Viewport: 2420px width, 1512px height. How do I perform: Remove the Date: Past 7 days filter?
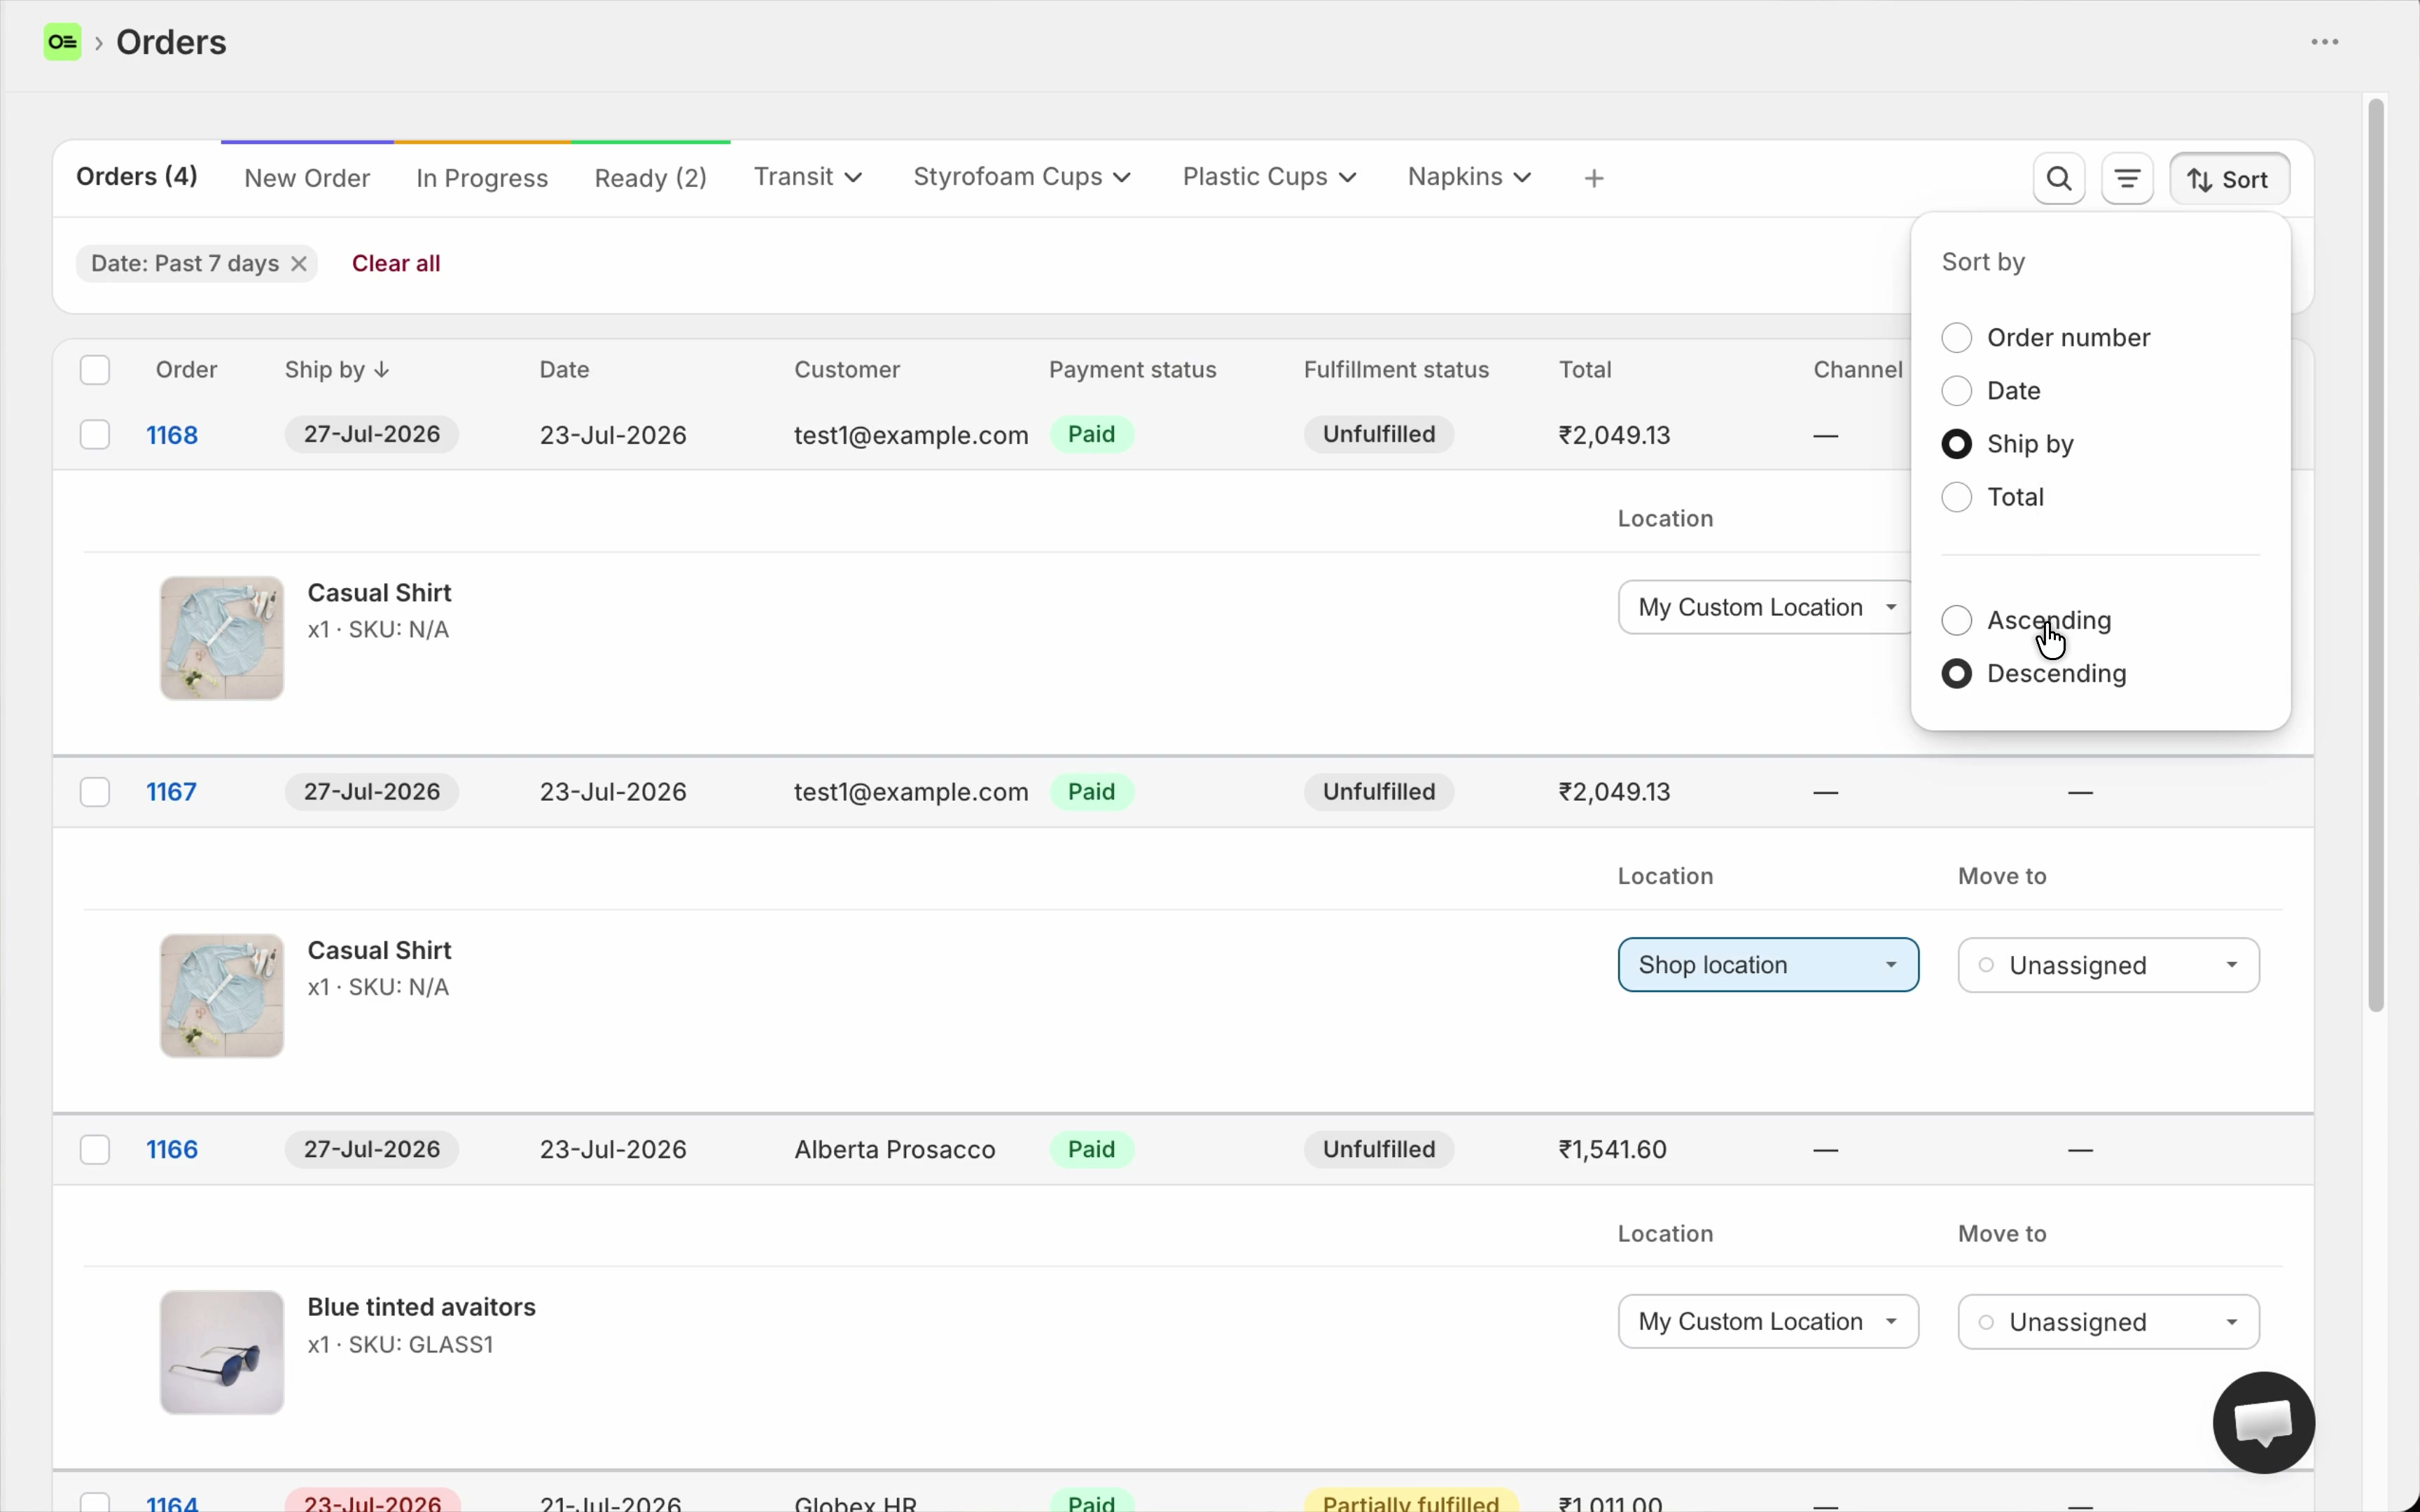[x=299, y=264]
